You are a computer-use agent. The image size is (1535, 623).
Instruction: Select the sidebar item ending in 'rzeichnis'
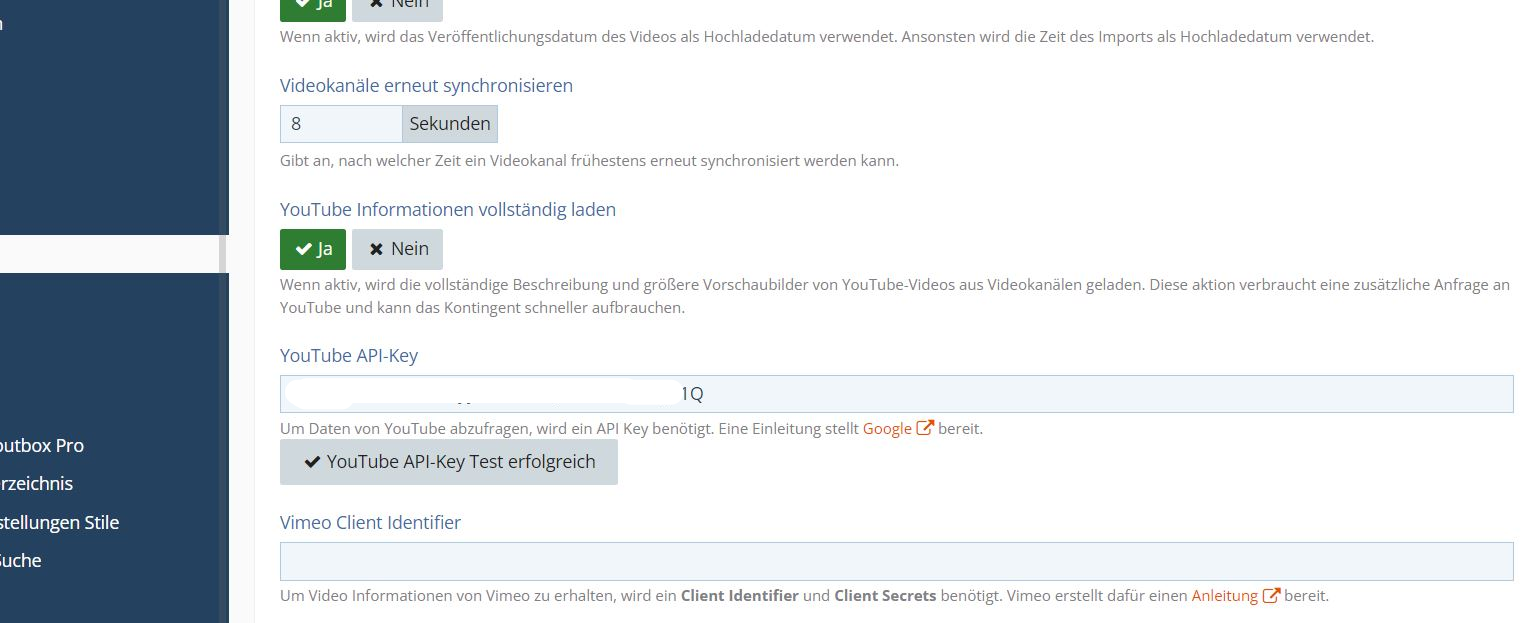(37, 484)
